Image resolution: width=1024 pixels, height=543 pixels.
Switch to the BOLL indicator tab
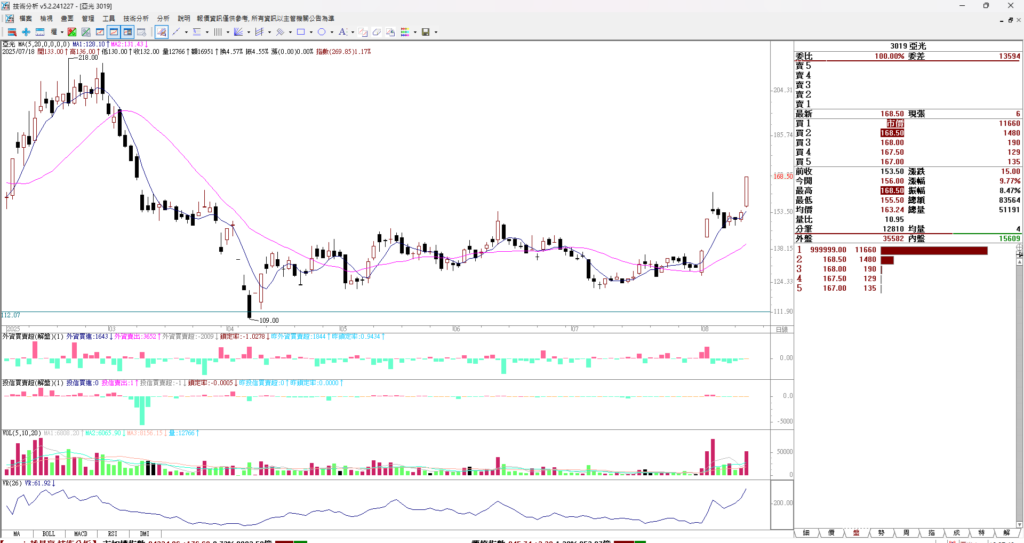[x=47, y=535]
